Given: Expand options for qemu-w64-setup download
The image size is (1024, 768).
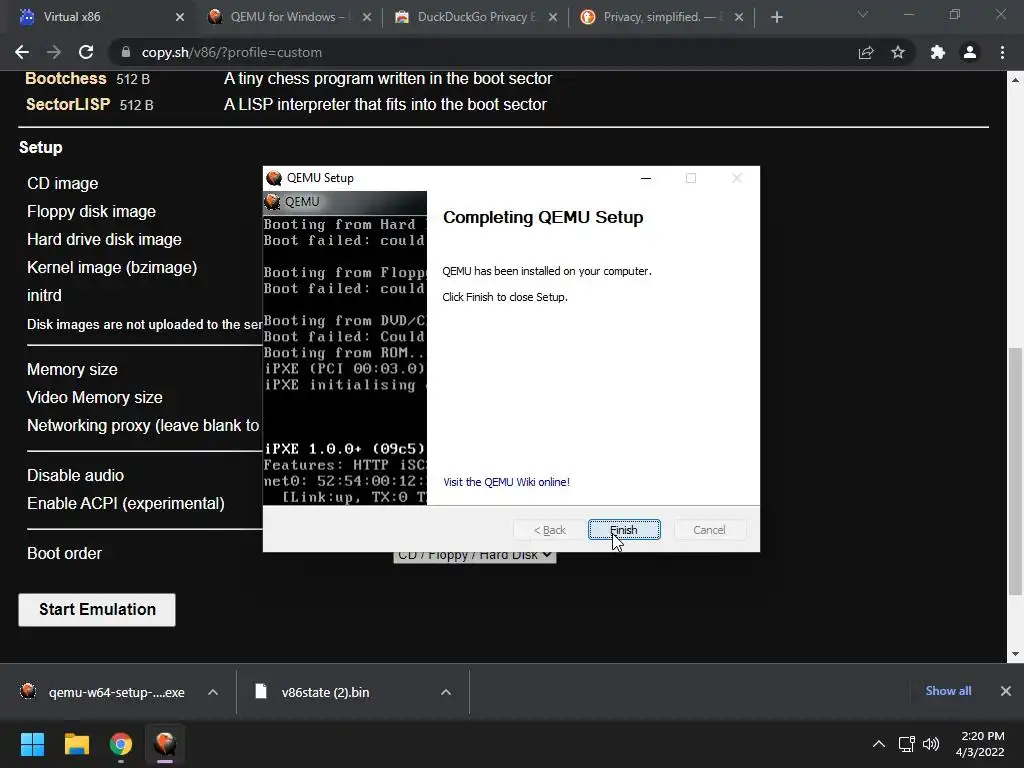Looking at the screenshot, I should tap(213, 692).
